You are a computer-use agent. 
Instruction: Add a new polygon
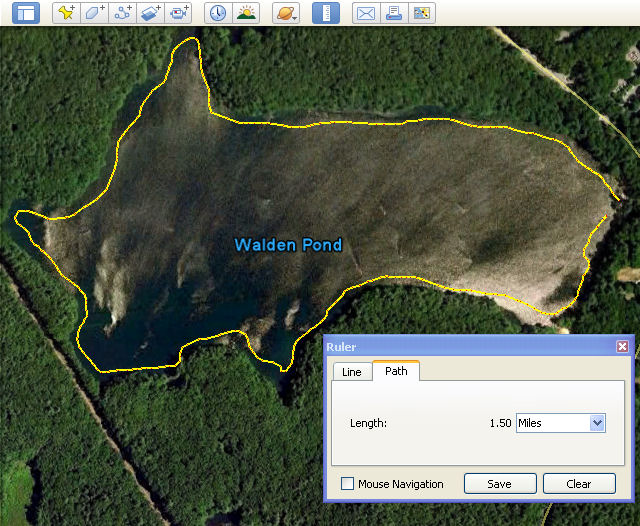(x=95, y=13)
